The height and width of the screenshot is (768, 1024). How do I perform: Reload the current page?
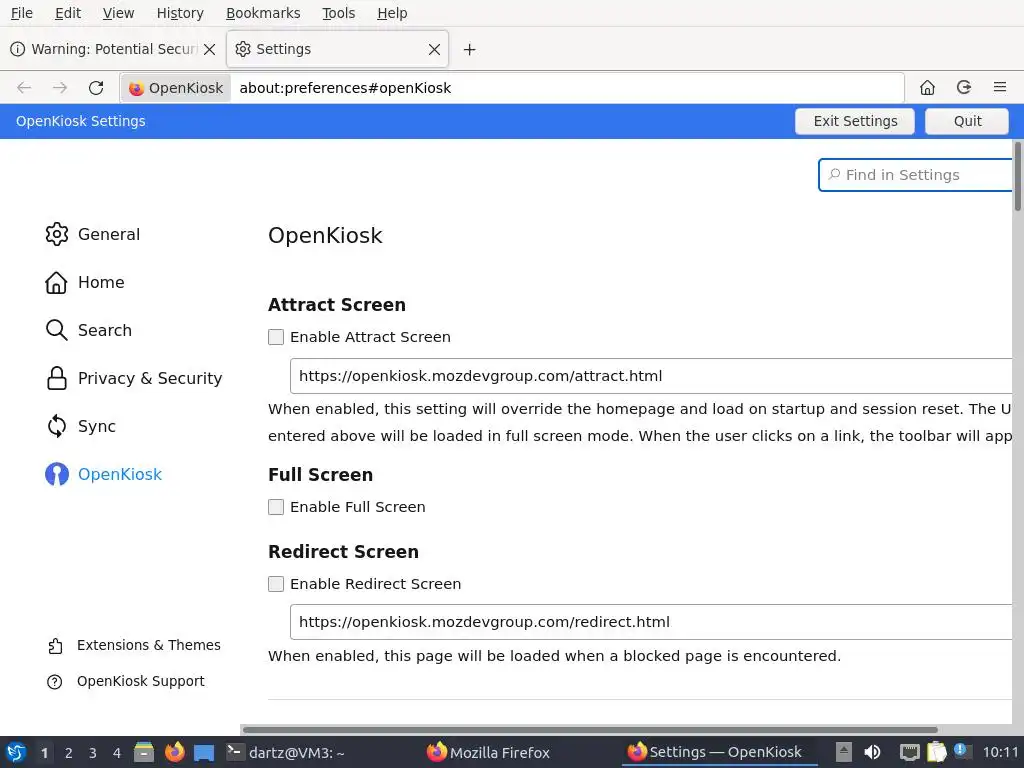coord(96,88)
